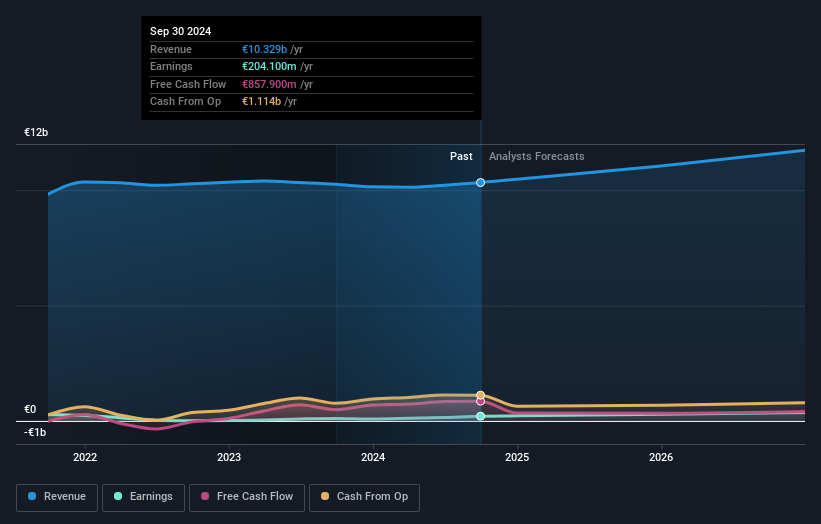Click the -€1b y-axis label
The image size is (821, 524).
click(x=35, y=432)
